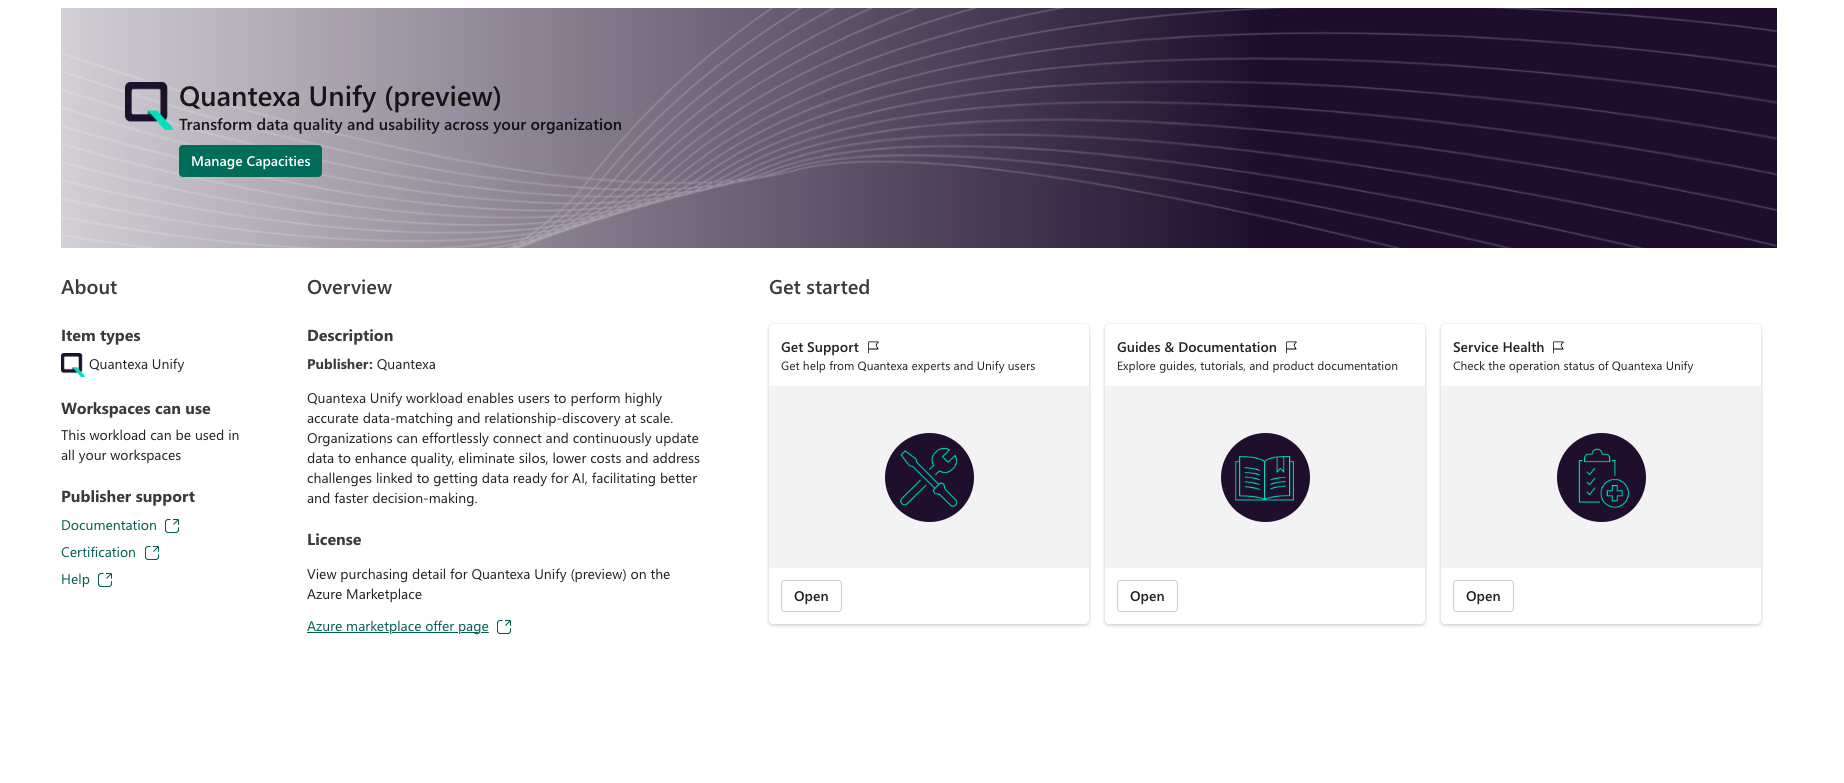The image size is (1844, 783).
Task: Click the About section heading
Action: (x=89, y=287)
